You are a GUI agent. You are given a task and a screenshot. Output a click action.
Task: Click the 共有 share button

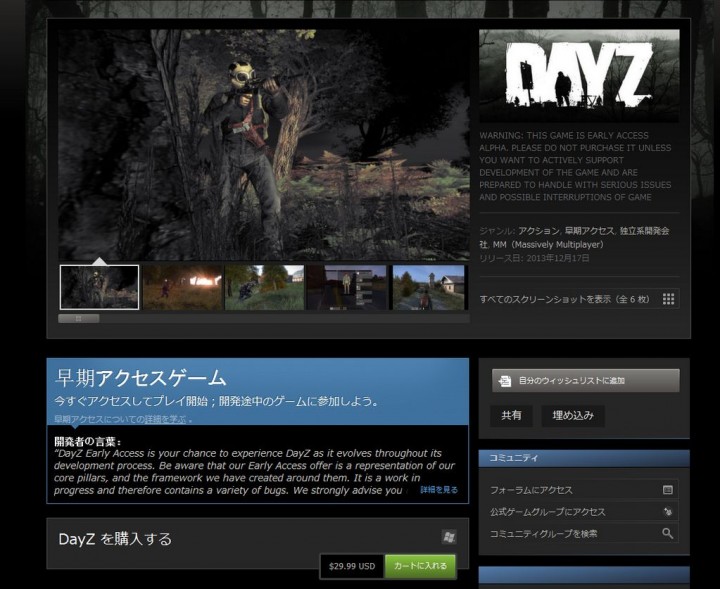click(x=511, y=415)
